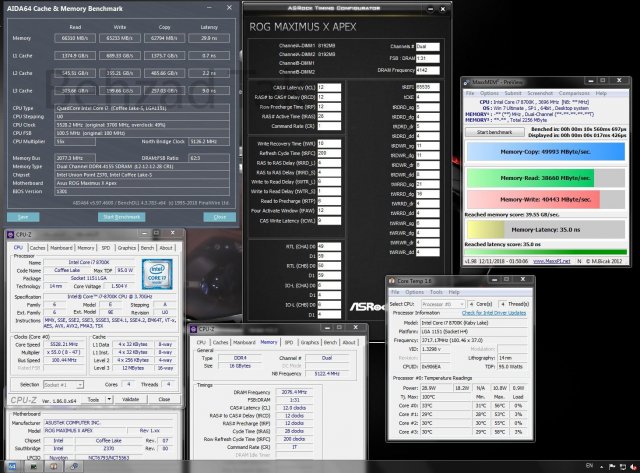Click ROG MAXIMUS X APEX heading text
The width and height of the screenshot is (640, 473).
303,27
